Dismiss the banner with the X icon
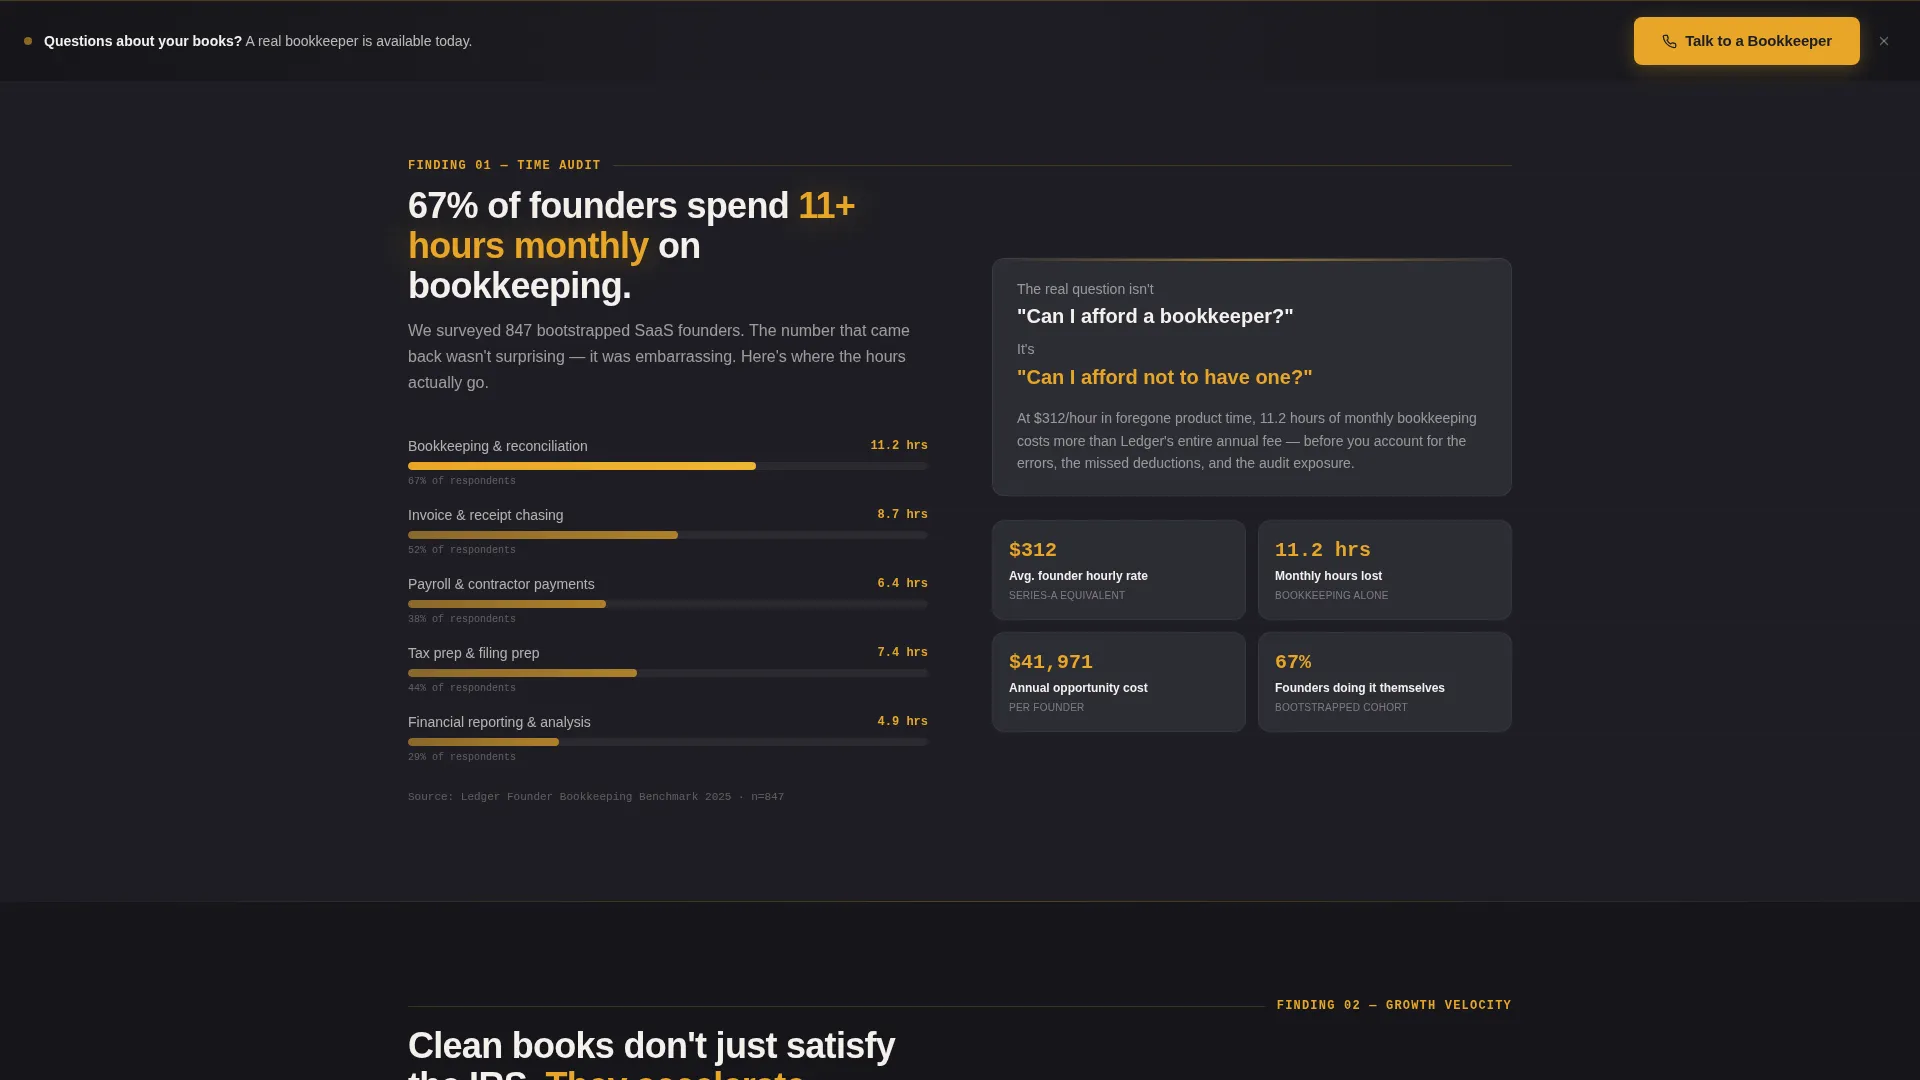 click(1884, 41)
